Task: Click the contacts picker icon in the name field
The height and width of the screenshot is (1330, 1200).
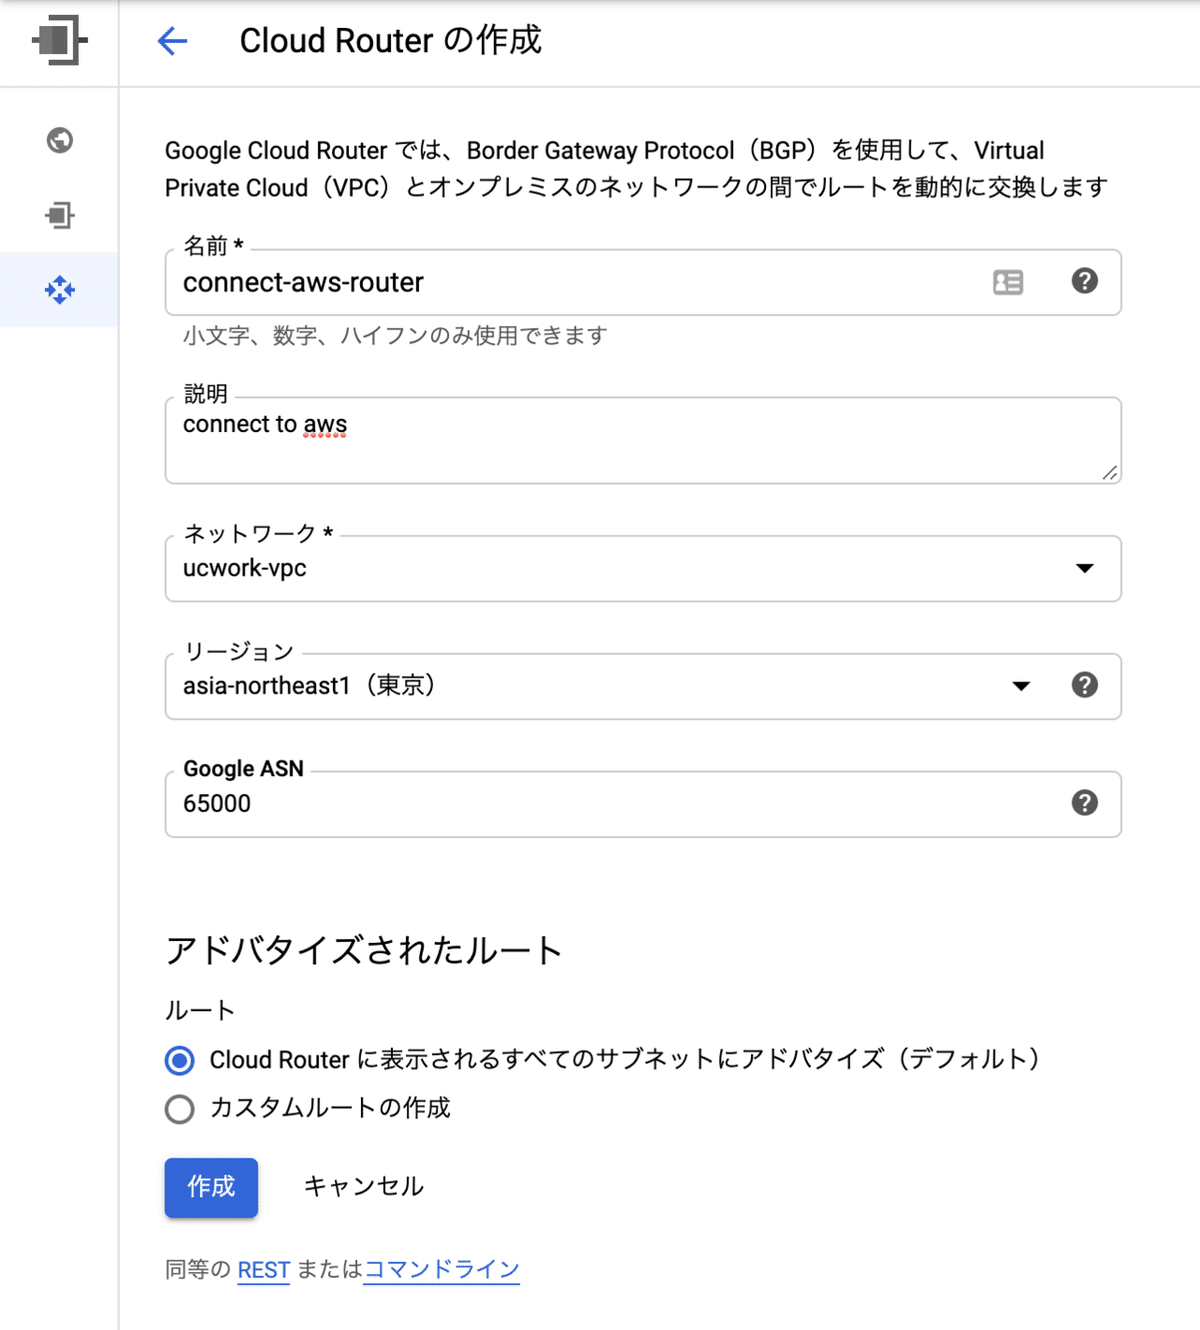Action: click(x=1008, y=282)
